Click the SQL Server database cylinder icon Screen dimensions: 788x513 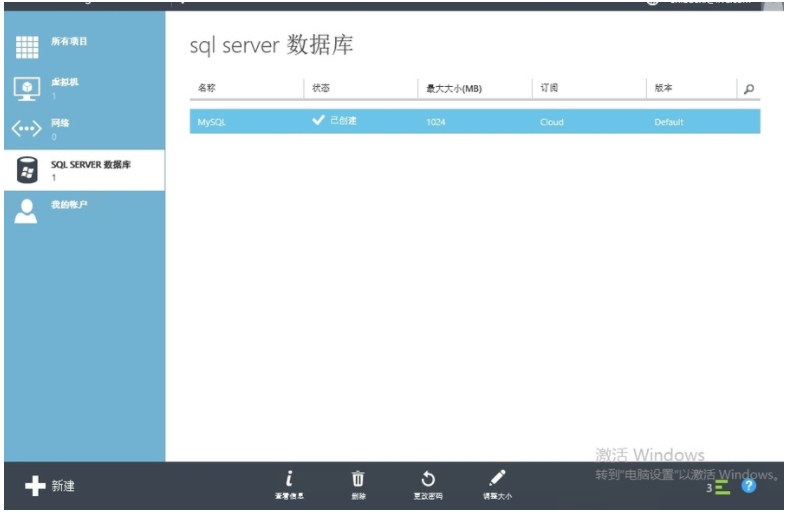click(x=27, y=170)
